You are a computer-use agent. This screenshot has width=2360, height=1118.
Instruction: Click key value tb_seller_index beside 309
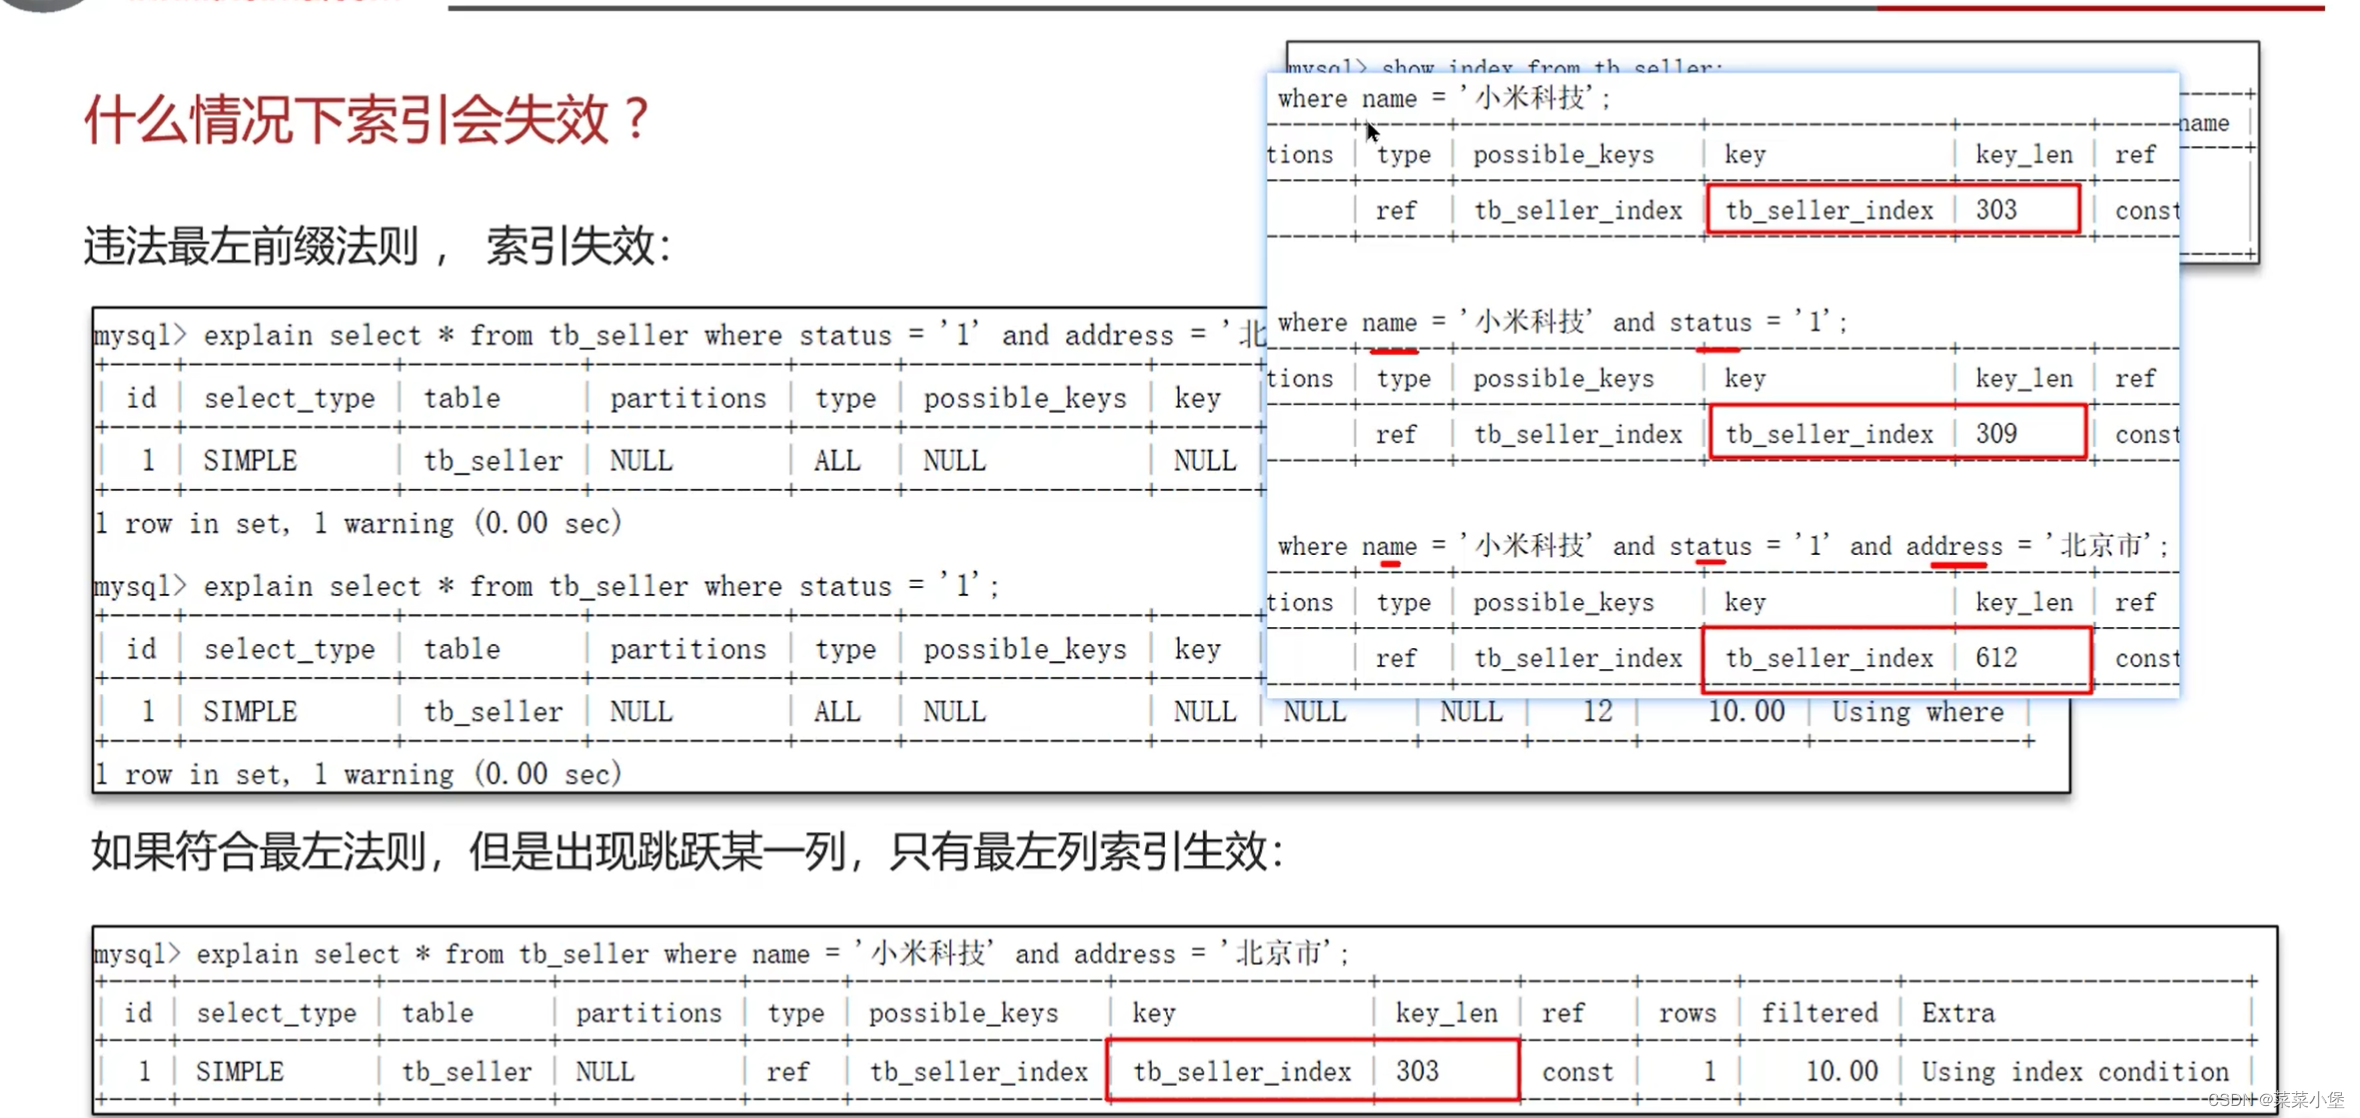point(1829,434)
